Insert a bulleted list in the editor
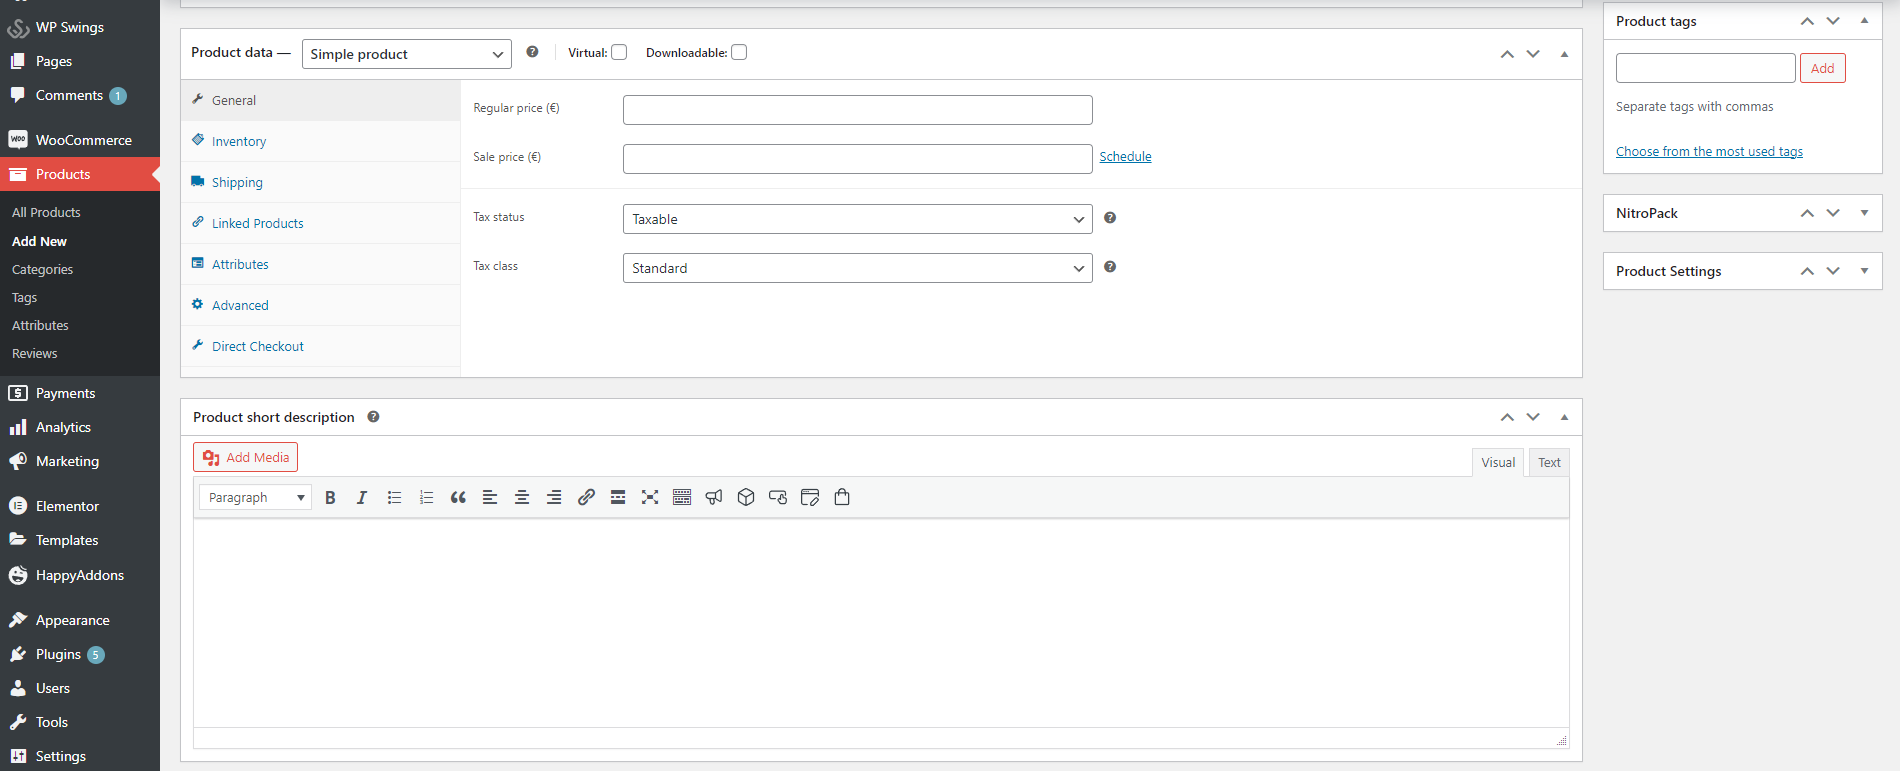This screenshot has height=771, width=1900. tap(394, 498)
